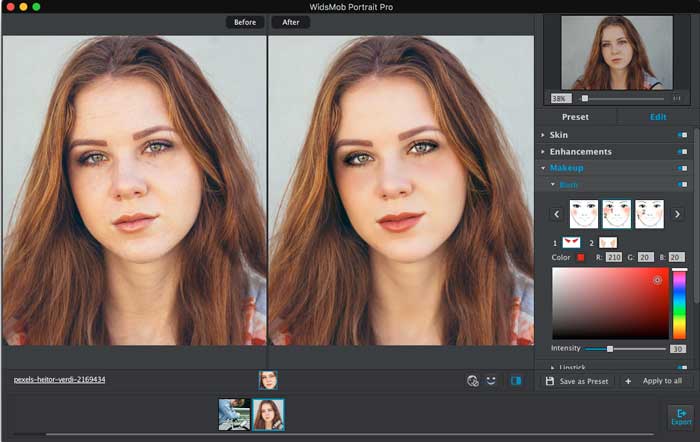Screen dimensions: 700x442
Task: Click the pexels-heitor-verdi-2169434 file name
Action: (x=59, y=379)
